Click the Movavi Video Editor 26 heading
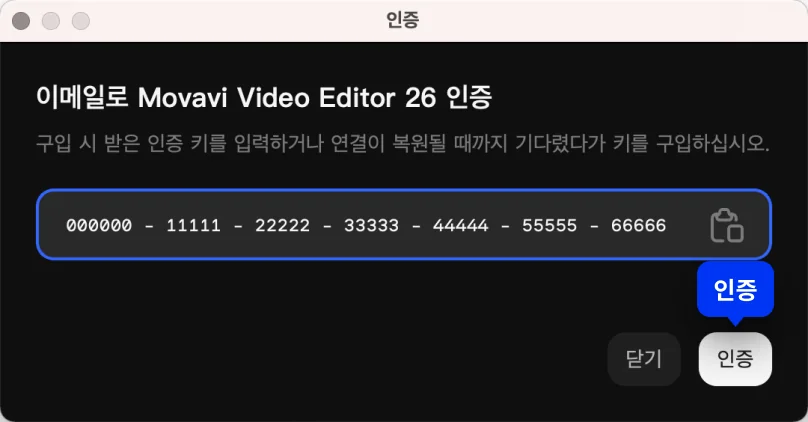 287,97
